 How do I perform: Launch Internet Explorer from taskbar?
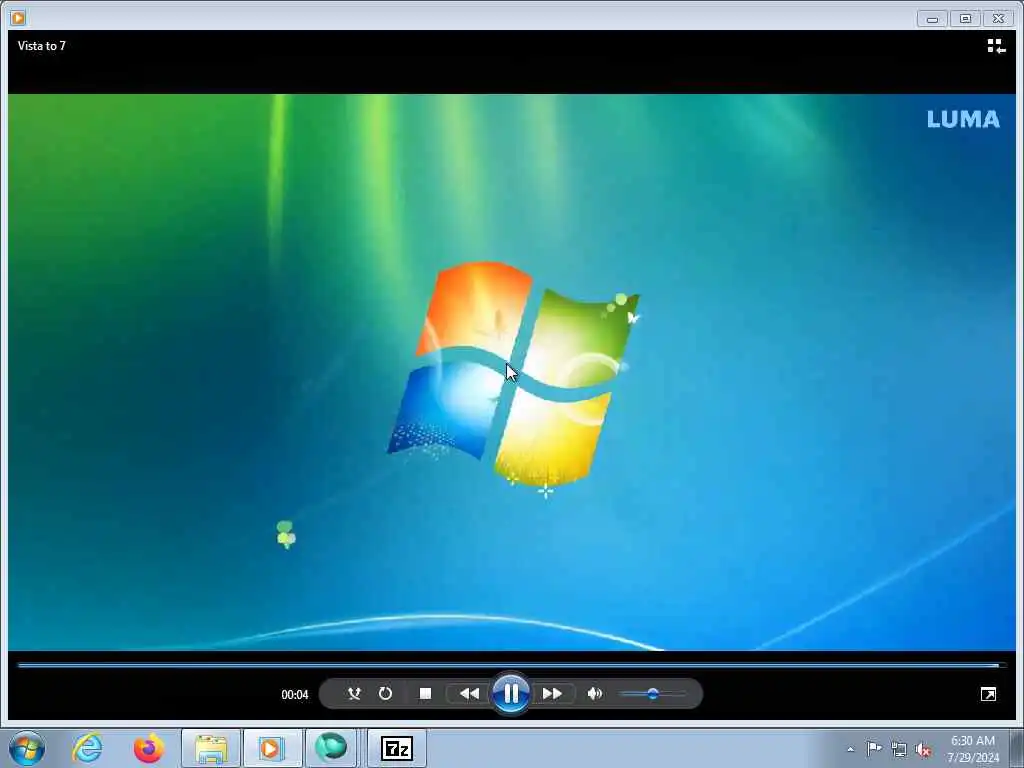(x=88, y=748)
